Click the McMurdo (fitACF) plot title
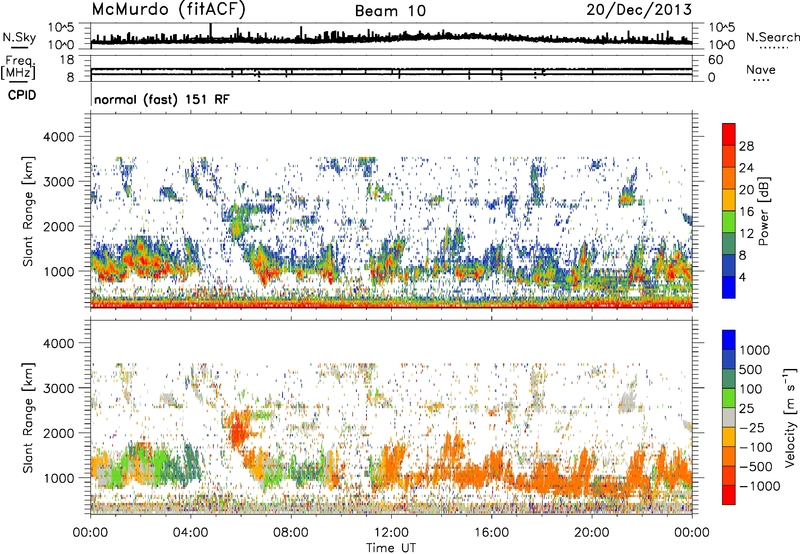The height and width of the screenshot is (554, 800). 168,10
